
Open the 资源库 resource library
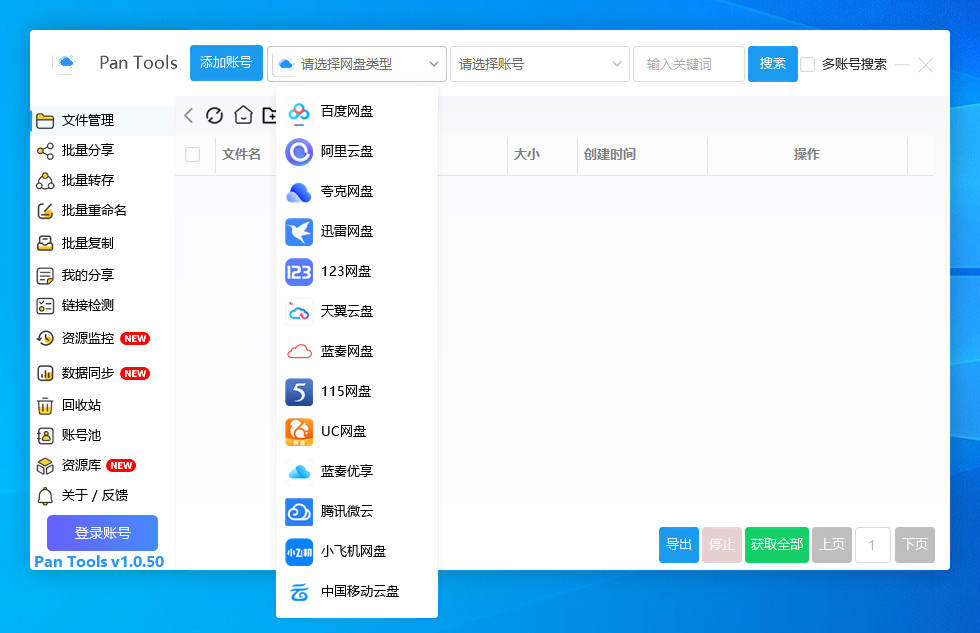(63, 465)
